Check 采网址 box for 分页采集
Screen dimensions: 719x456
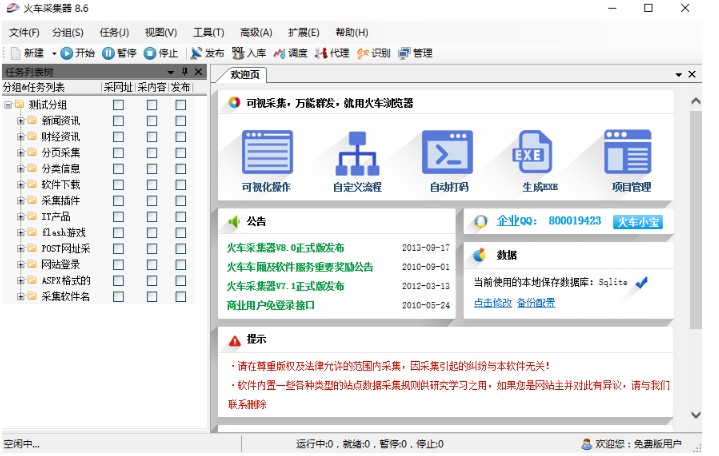pyautogui.click(x=118, y=153)
